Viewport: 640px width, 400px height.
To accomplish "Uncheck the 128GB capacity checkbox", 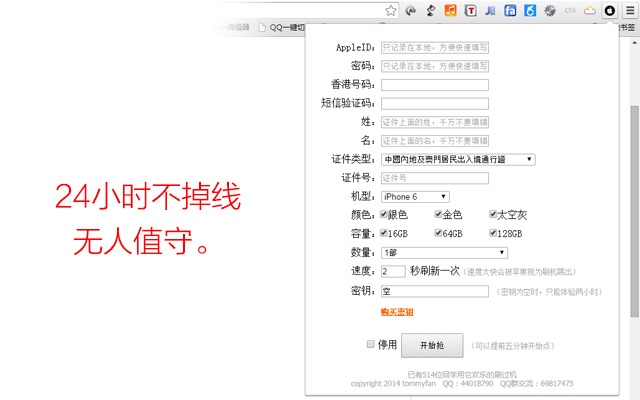I will (493, 233).
